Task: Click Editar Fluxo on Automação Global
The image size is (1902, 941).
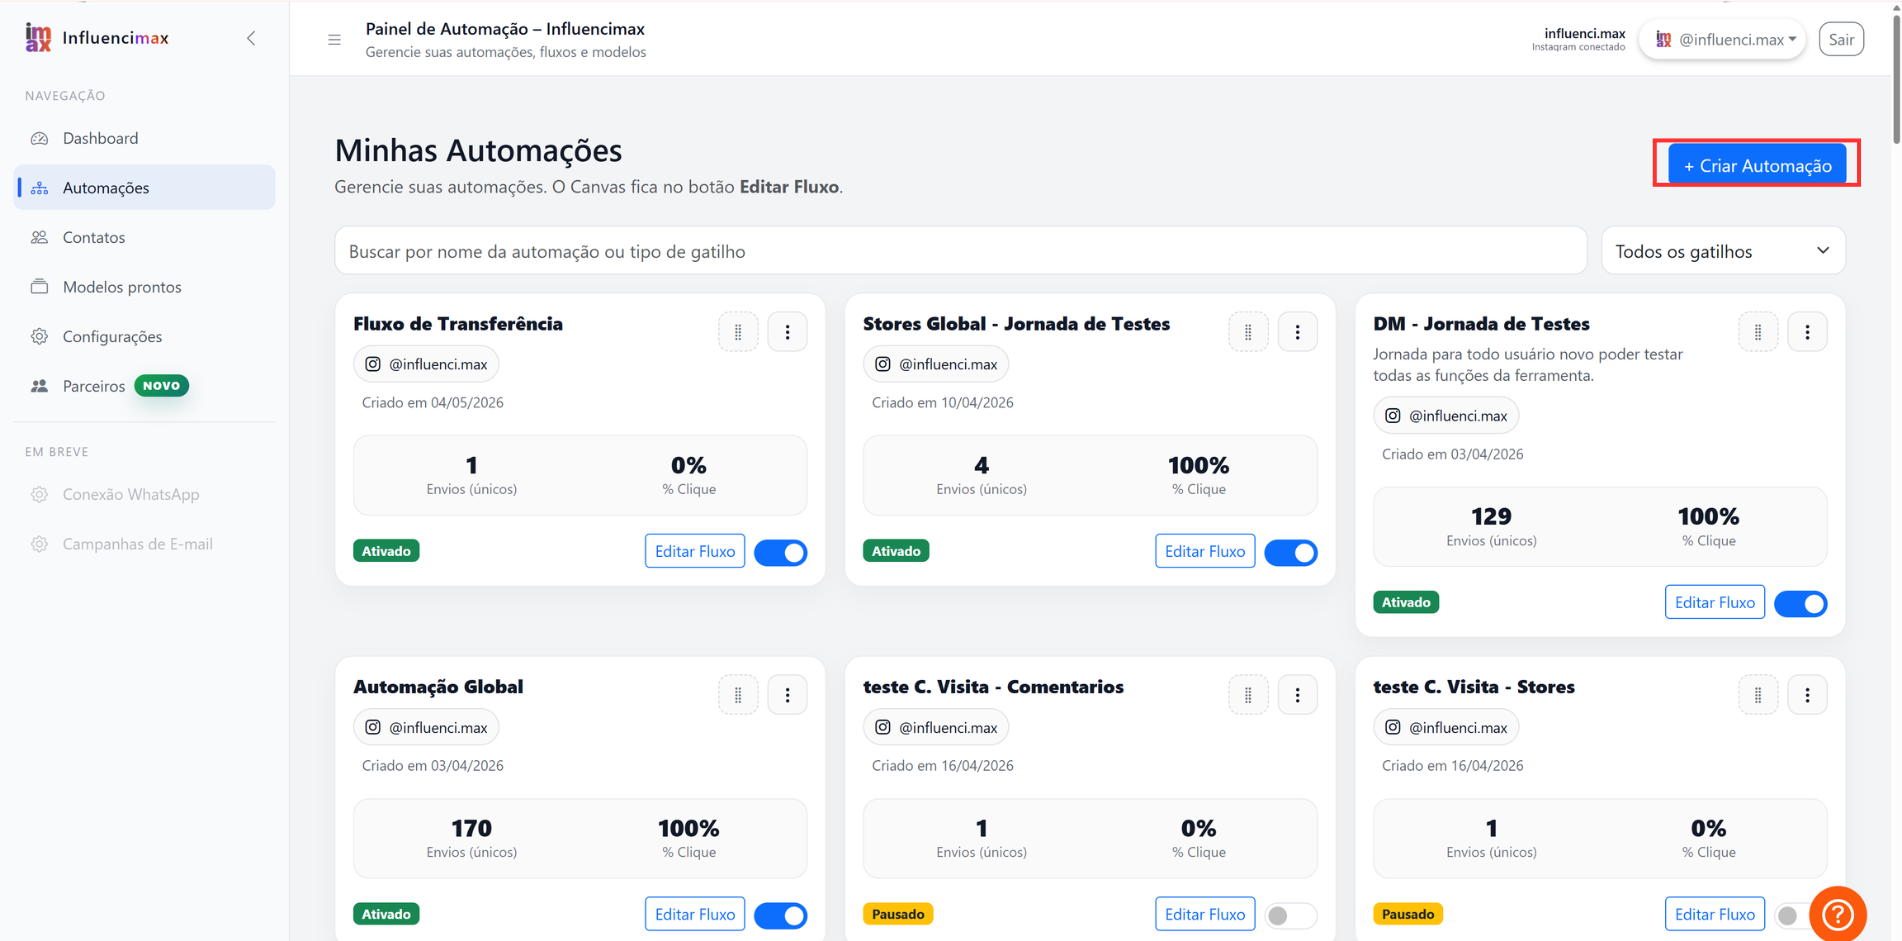Action: pos(695,914)
